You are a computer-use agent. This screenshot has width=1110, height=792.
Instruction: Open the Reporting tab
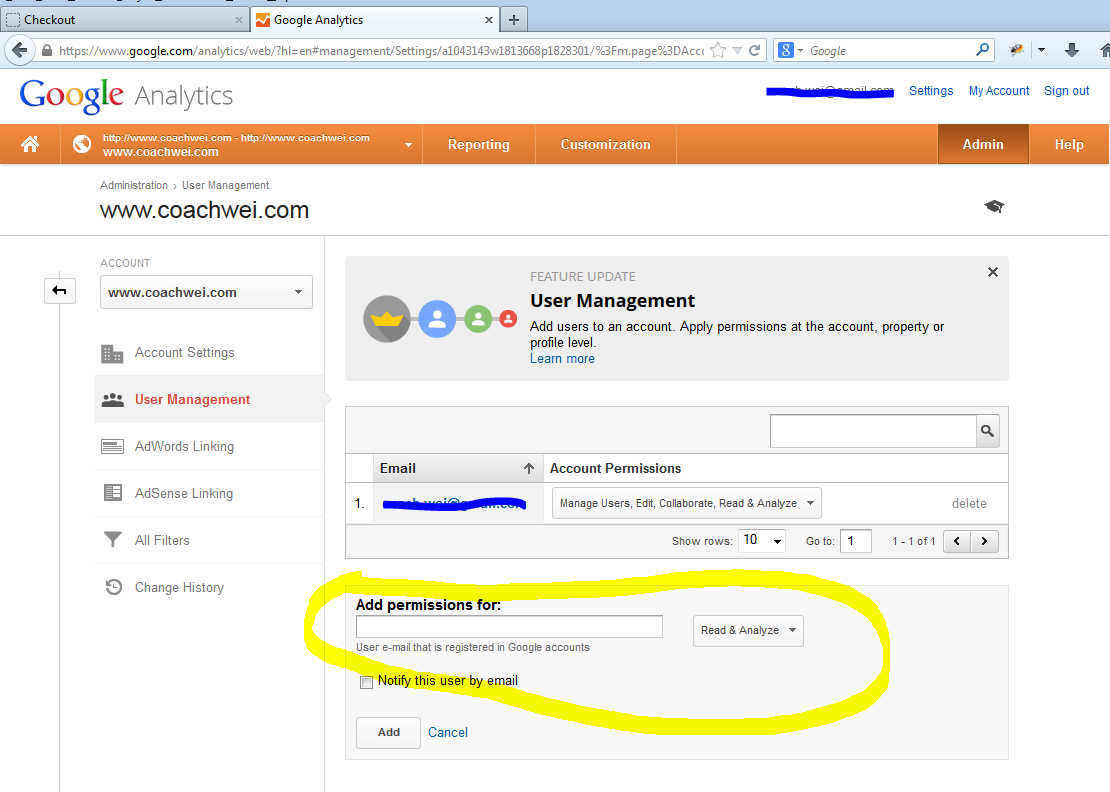click(x=478, y=144)
